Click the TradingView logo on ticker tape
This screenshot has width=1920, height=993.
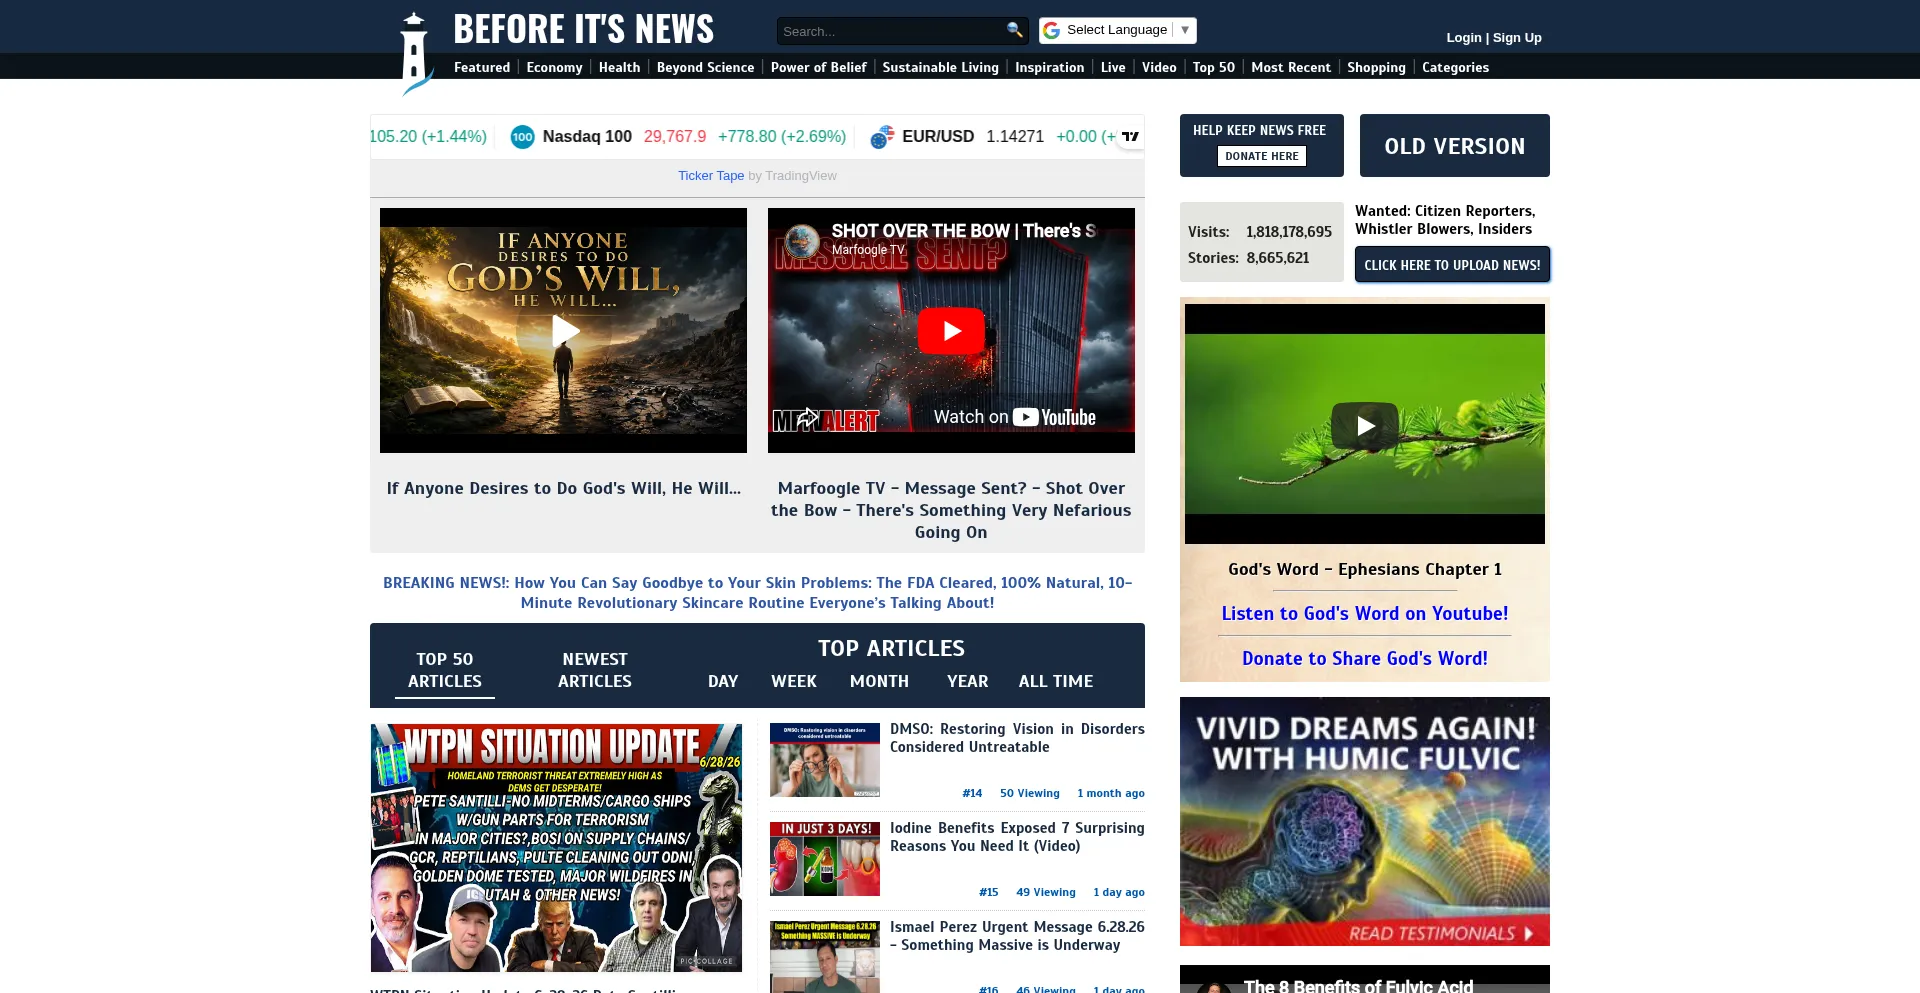click(x=1130, y=137)
